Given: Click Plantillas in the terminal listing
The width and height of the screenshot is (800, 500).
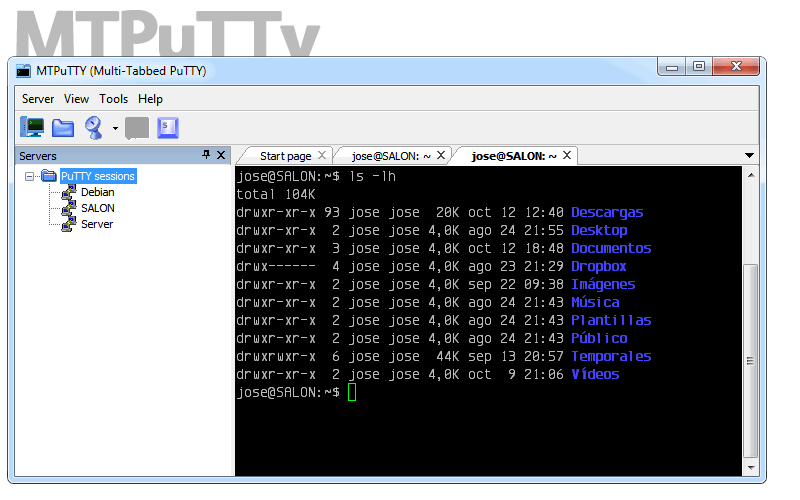Looking at the screenshot, I should click(x=611, y=320).
